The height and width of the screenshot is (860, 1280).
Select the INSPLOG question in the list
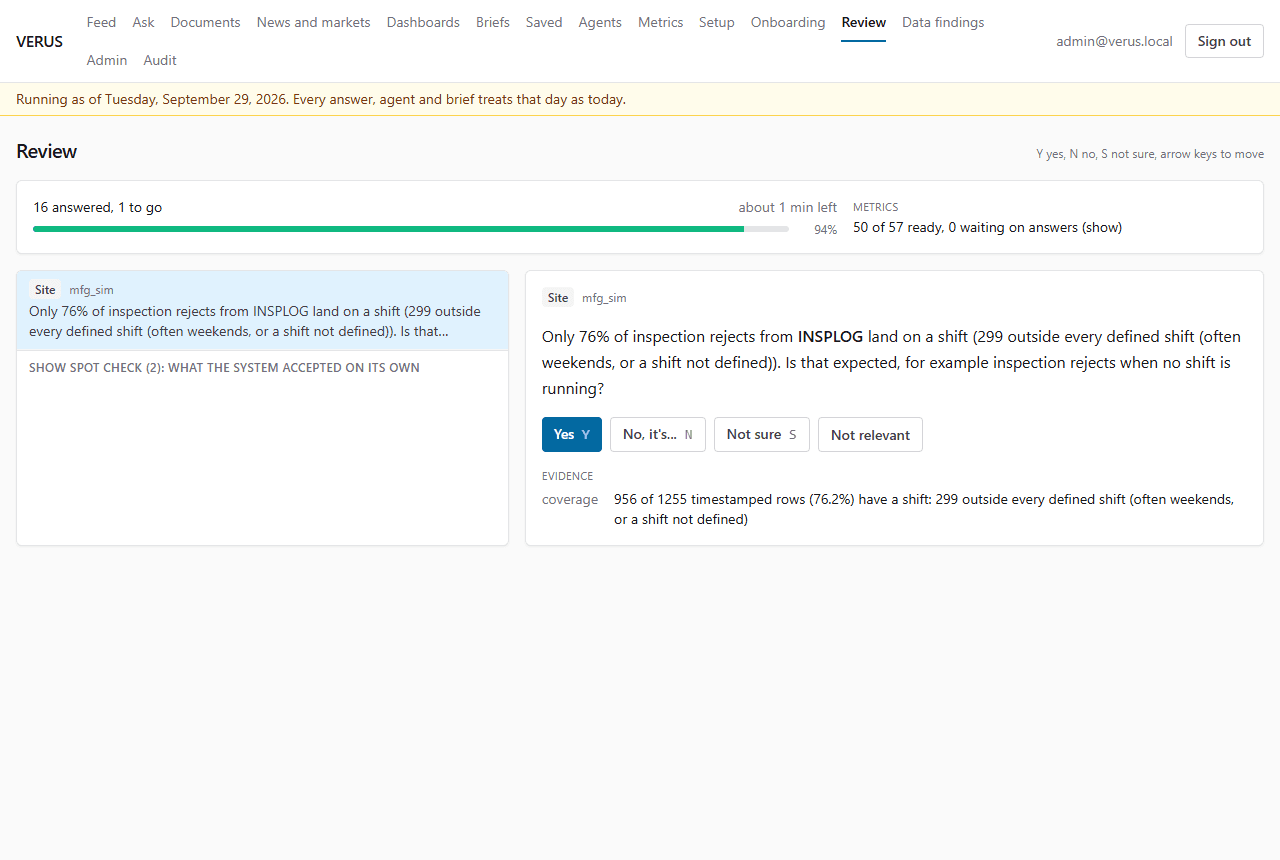tap(262, 310)
